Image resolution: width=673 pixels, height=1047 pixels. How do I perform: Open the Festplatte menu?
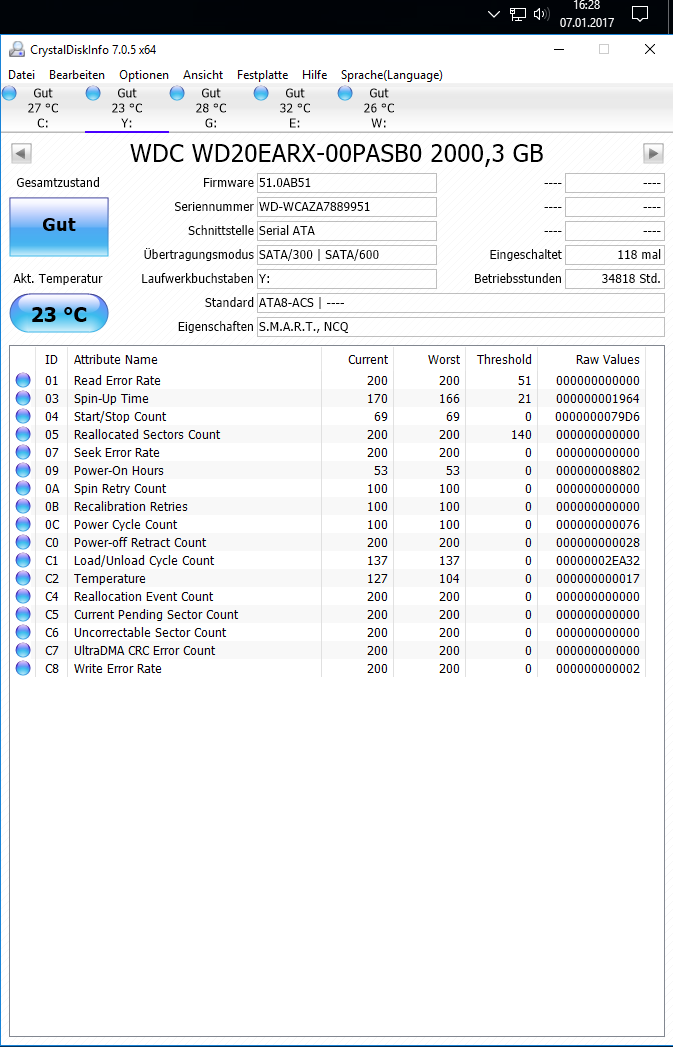(x=262, y=75)
